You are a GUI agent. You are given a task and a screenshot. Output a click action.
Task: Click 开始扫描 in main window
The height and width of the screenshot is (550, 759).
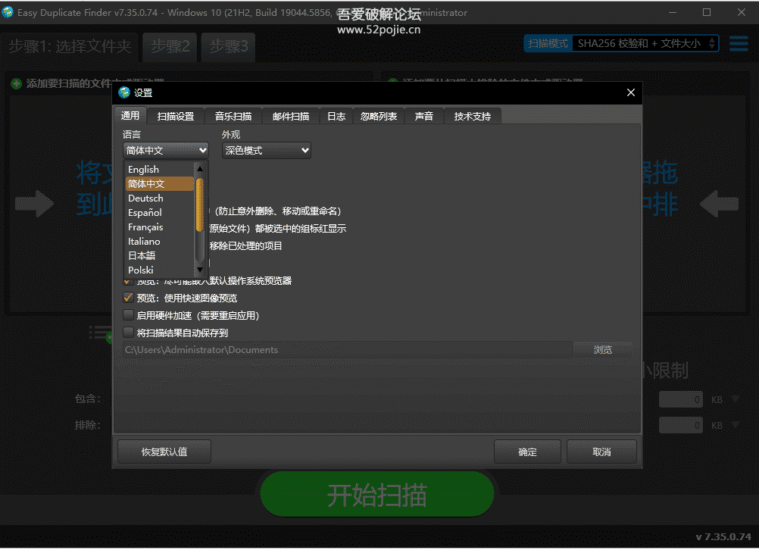(x=377, y=494)
